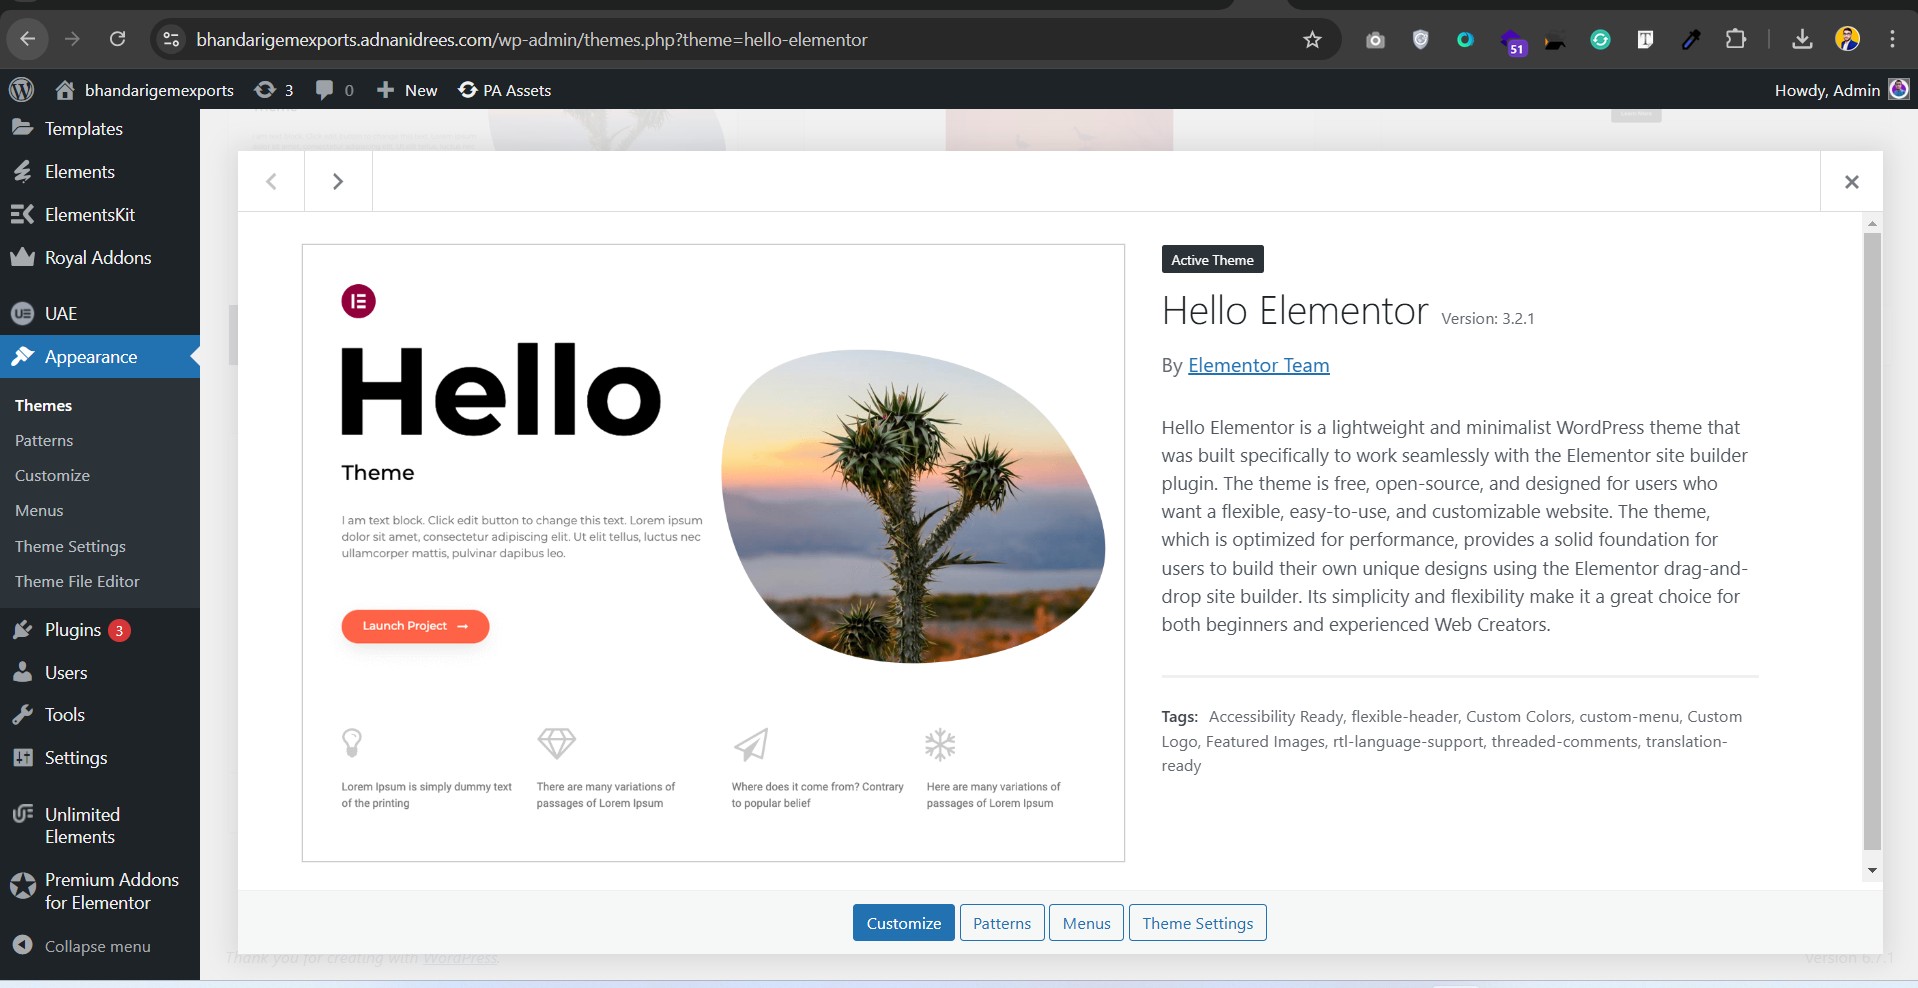The image size is (1918, 988).
Task: Open the Elementor Team author link
Action: tap(1258, 365)
